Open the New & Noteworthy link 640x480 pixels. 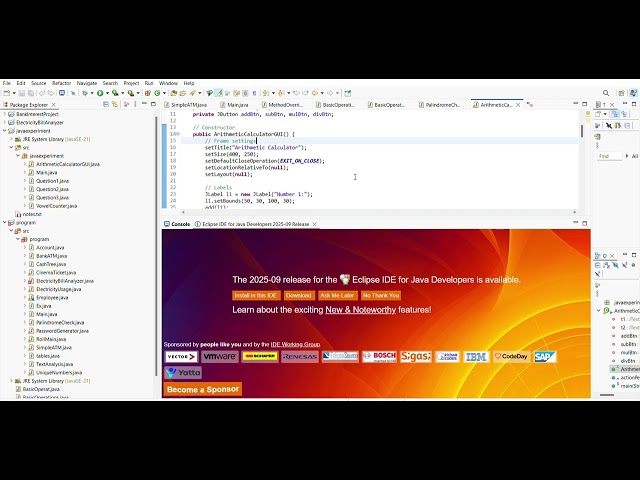point(360,310)
